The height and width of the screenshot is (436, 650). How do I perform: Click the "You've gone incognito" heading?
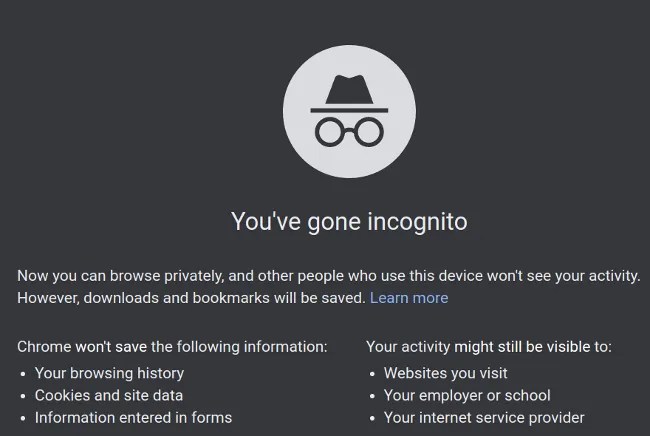coord(349,221)
